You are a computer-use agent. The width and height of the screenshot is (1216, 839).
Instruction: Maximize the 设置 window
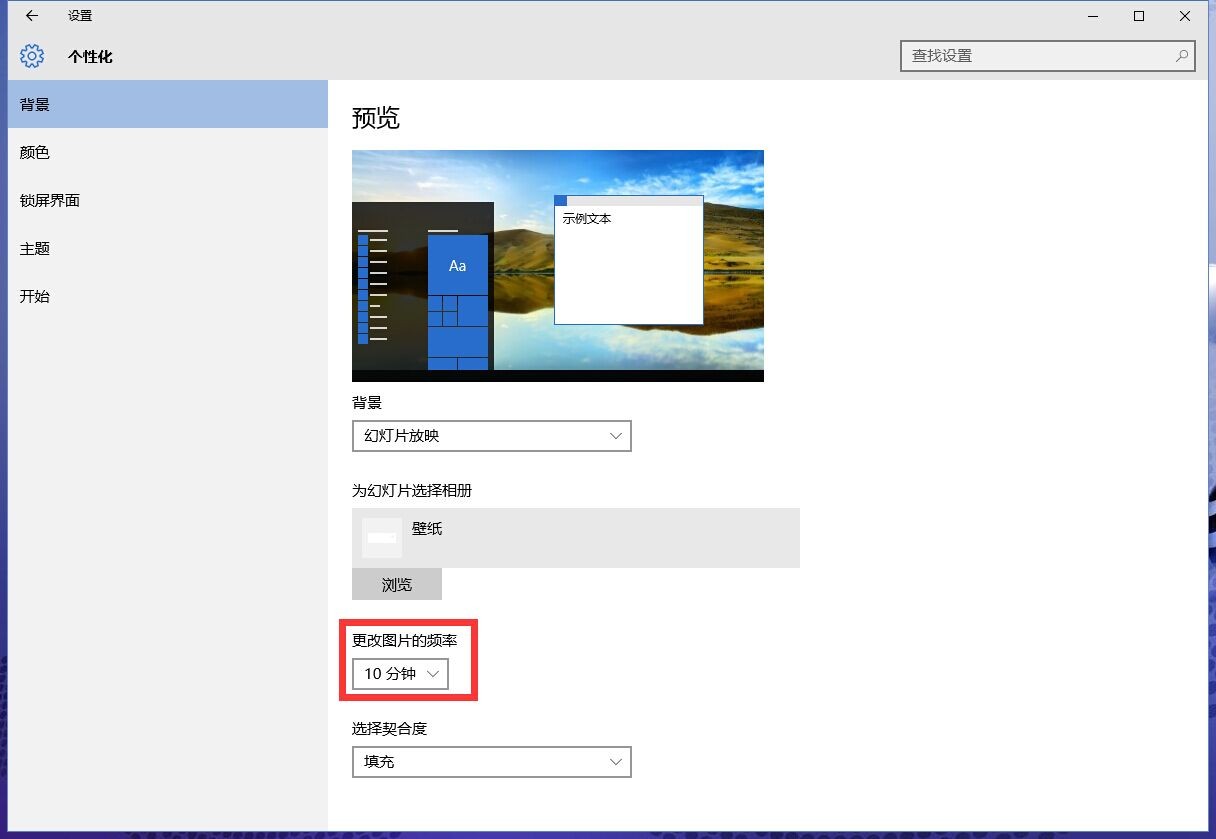click(1139, 16)
